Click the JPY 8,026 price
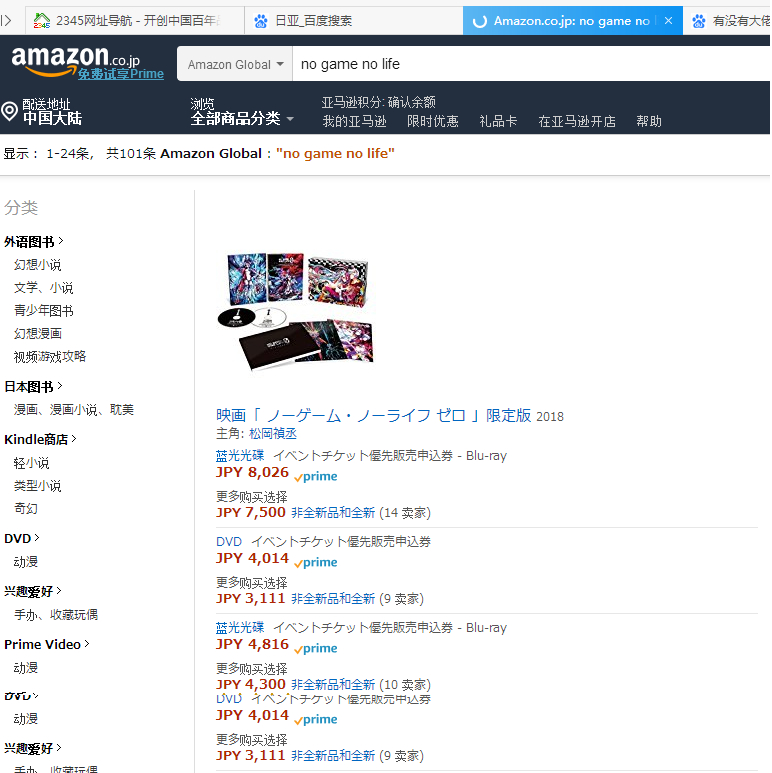Image resolution: width=772 pixels, height=773 pixels. [252, 472]
